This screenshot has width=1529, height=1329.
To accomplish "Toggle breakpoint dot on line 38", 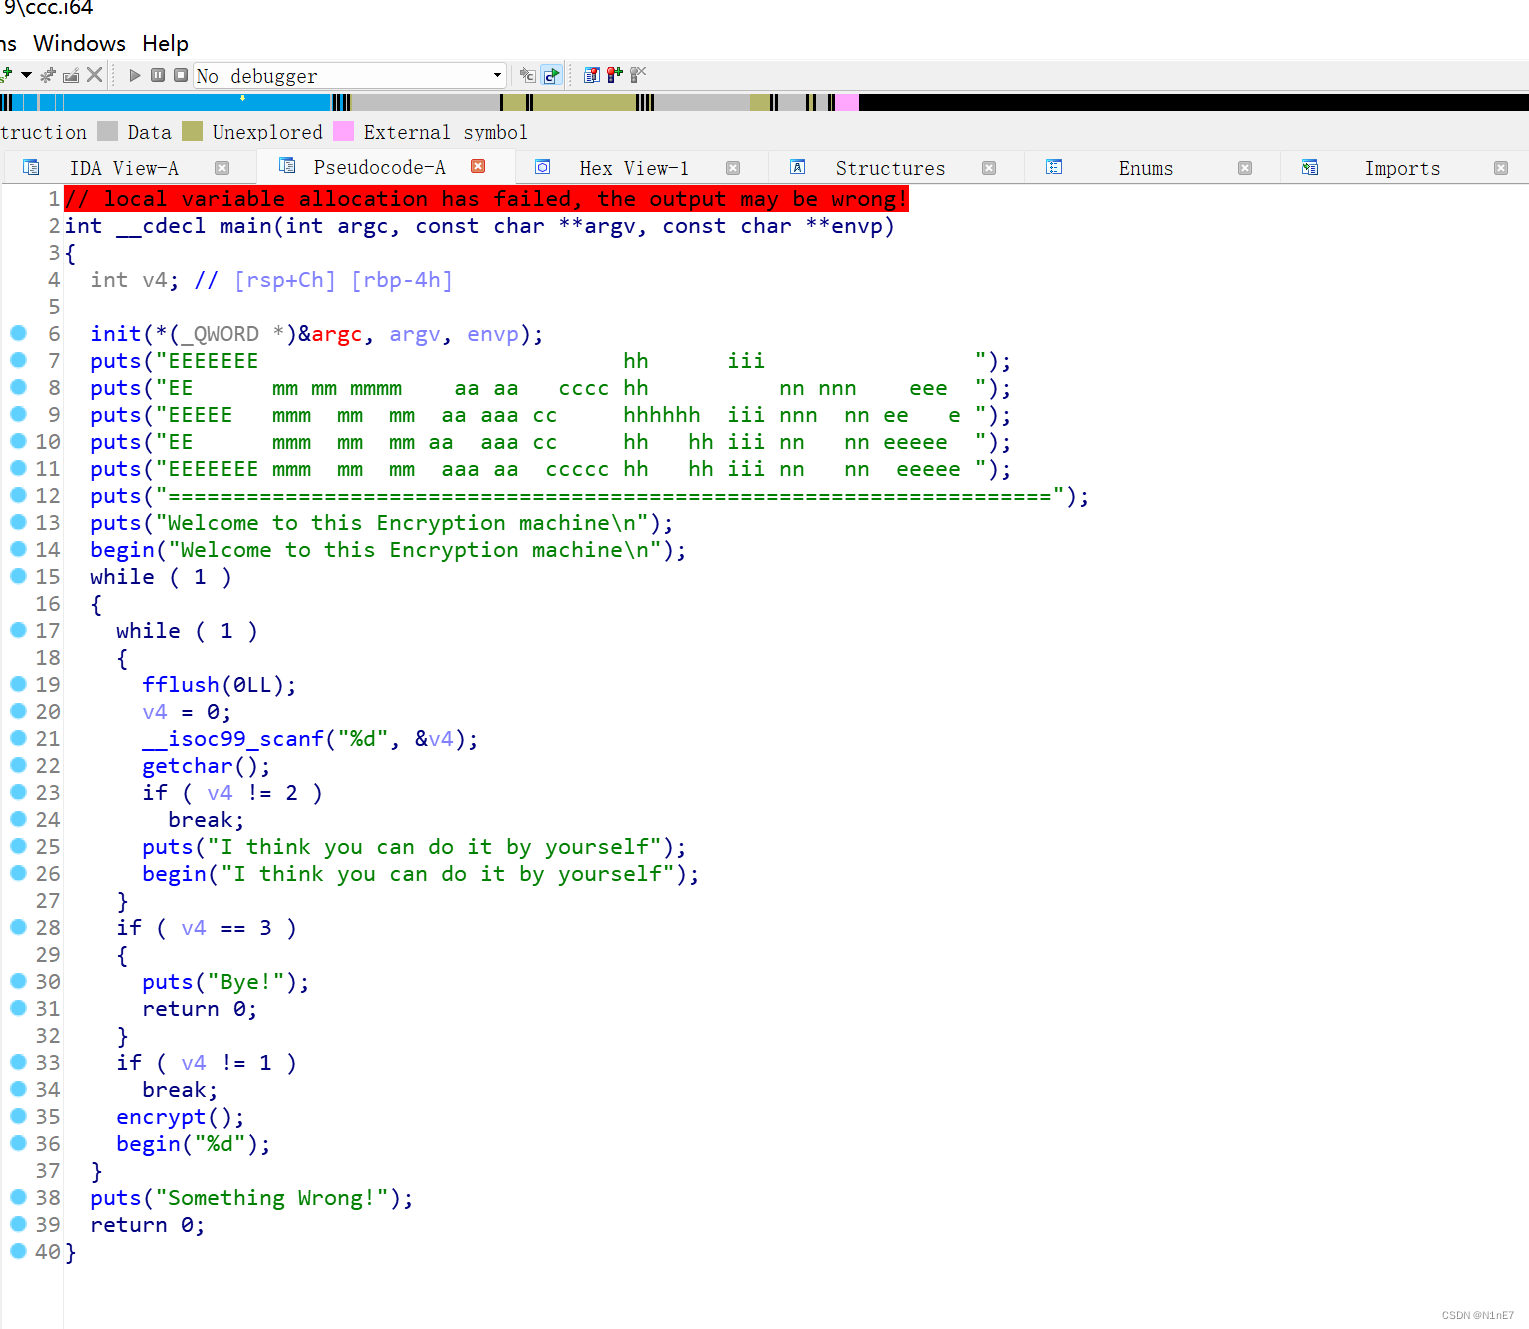I will [18, 1196].
